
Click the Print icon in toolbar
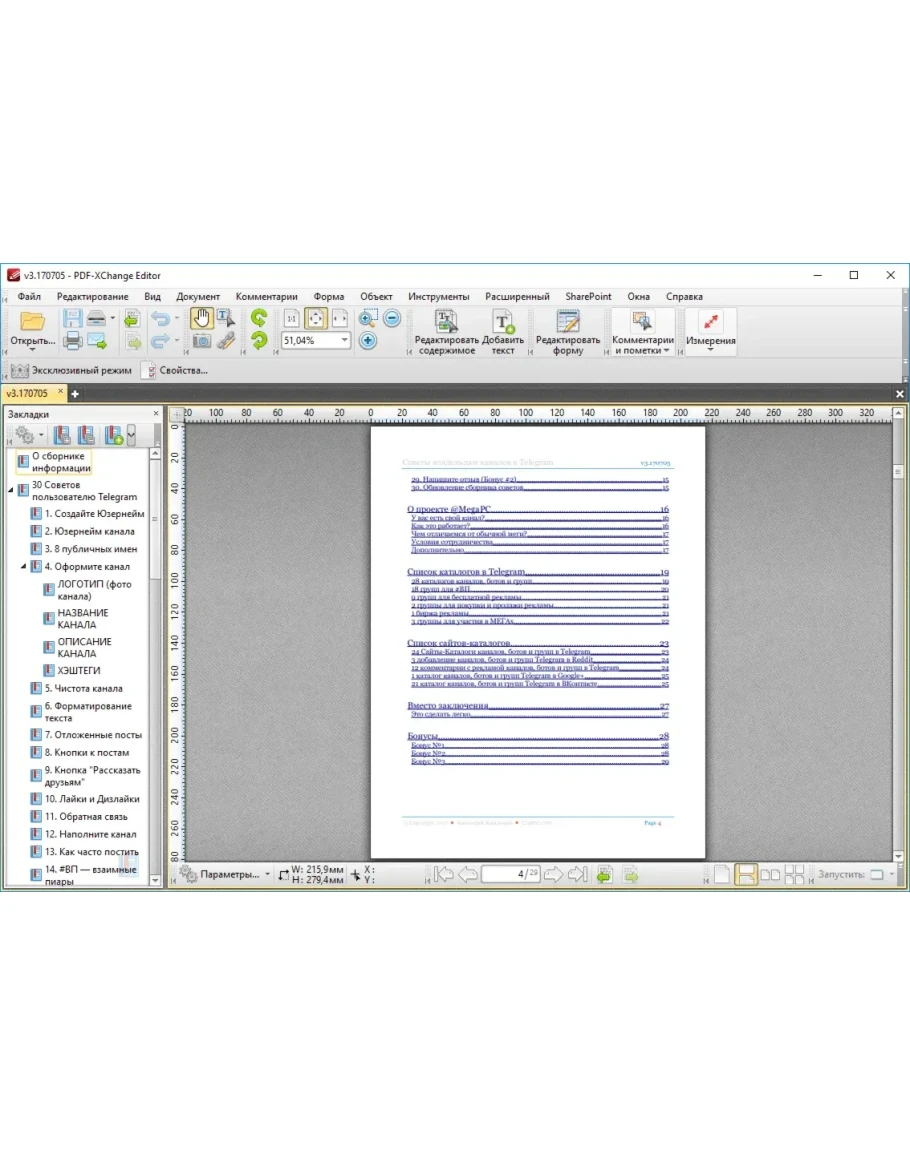(x=73, y=341)
